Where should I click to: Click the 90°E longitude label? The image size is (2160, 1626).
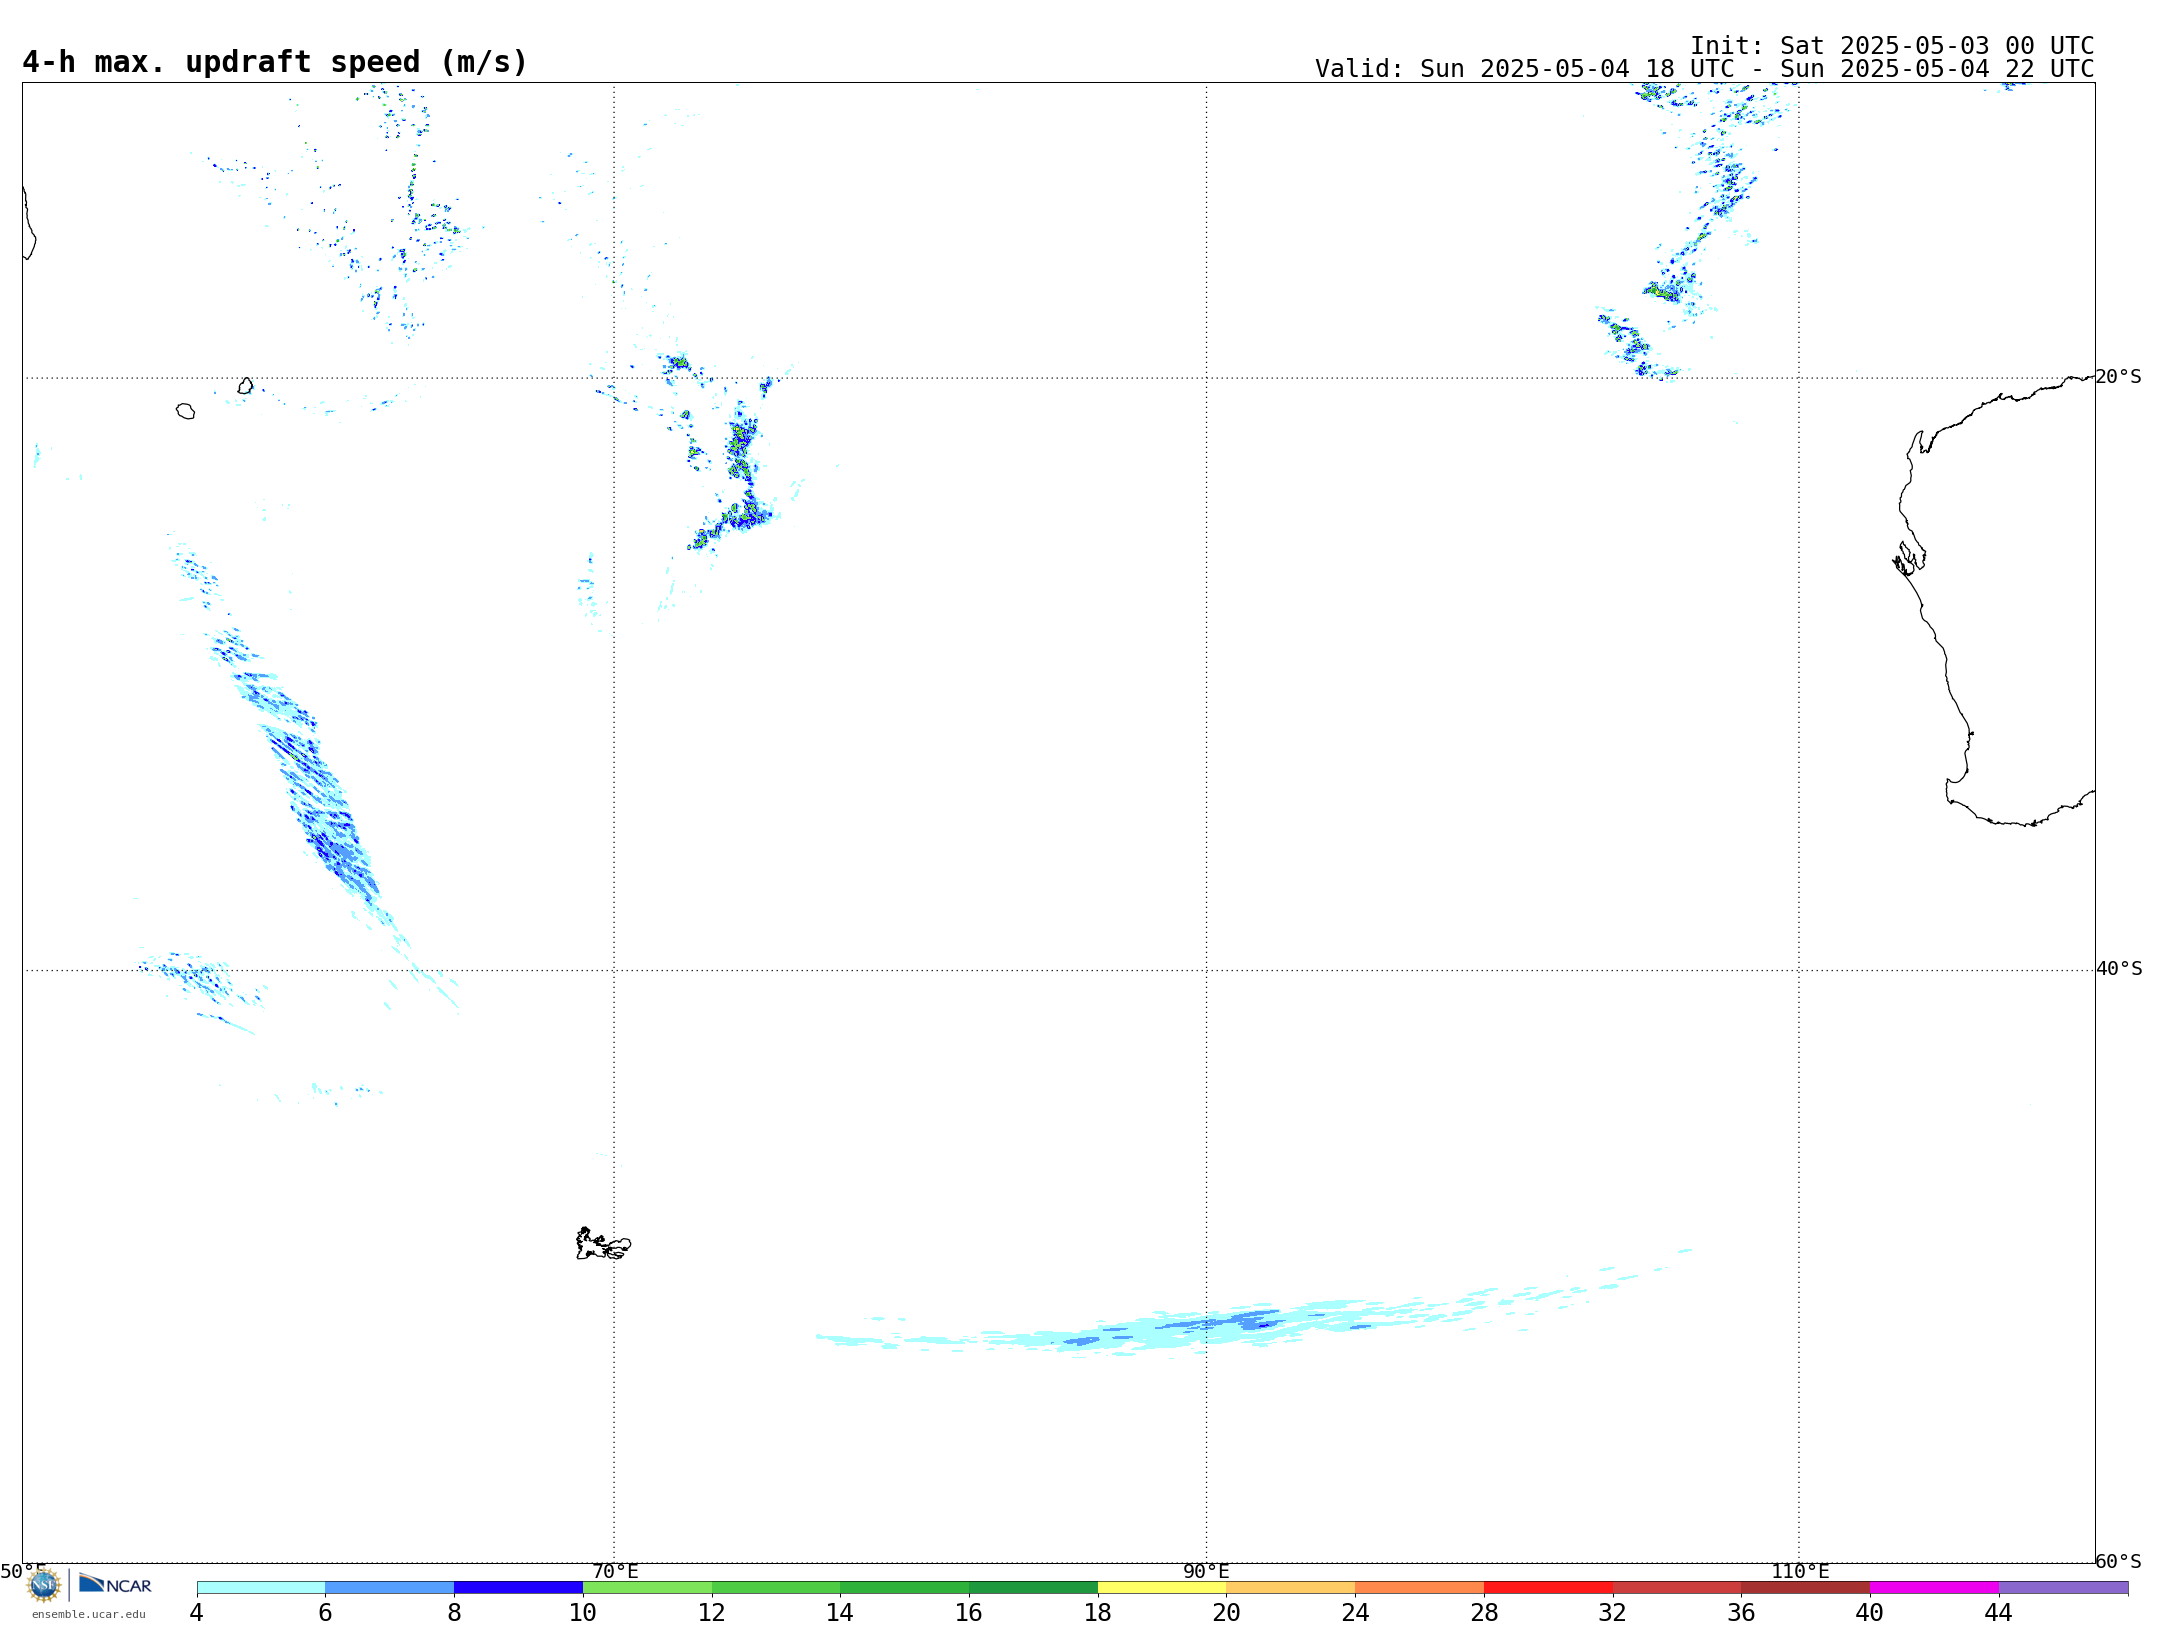click(1206, 1571)
